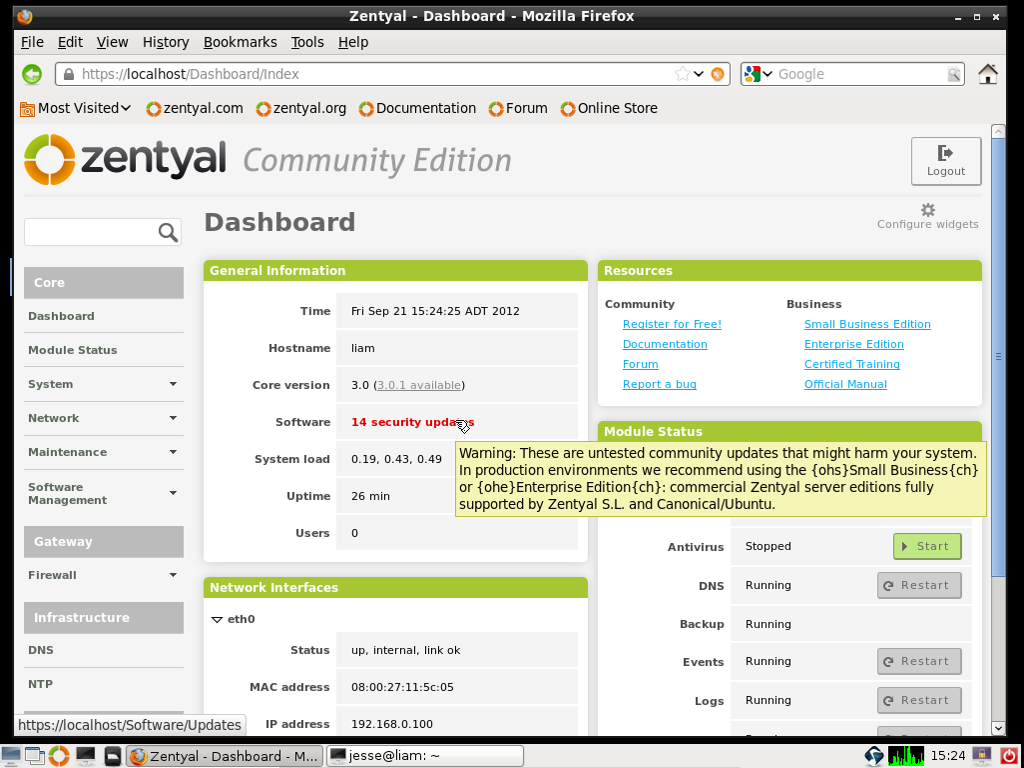1024x768 pixels.
Task: Start the Antivirus module
Action: click(x=927, y=547)
